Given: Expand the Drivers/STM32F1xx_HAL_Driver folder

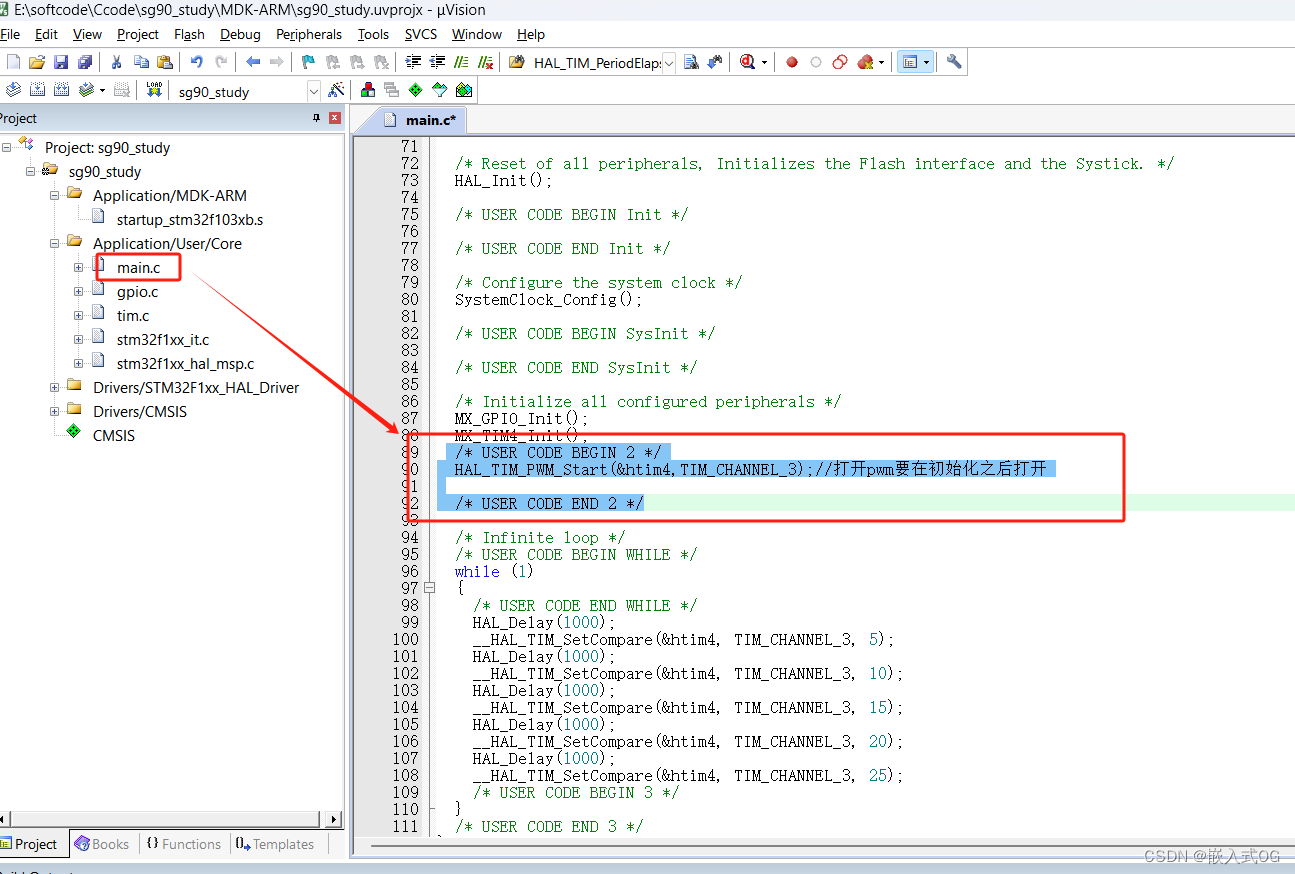Looking at the screenshot, I should pos(55,387).
